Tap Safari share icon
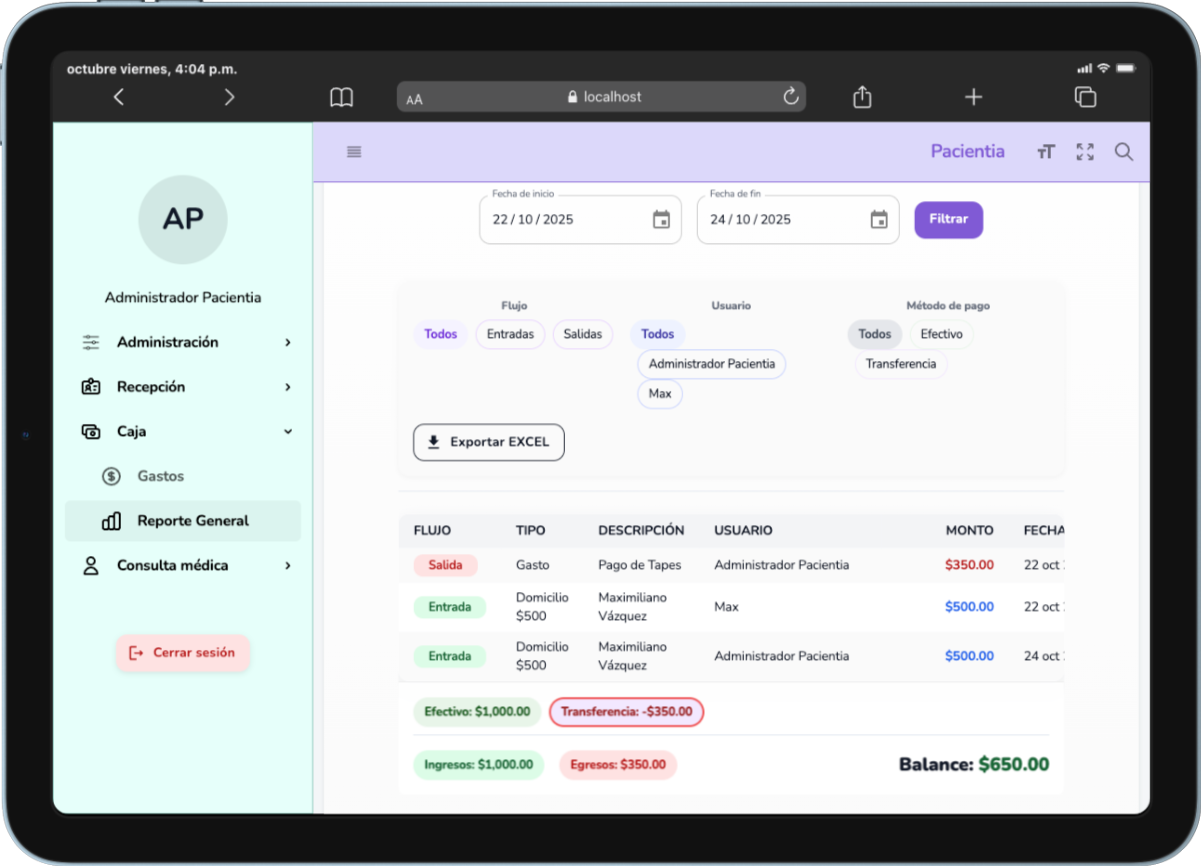Viewport: 1201px width, 866px height. 862,97
